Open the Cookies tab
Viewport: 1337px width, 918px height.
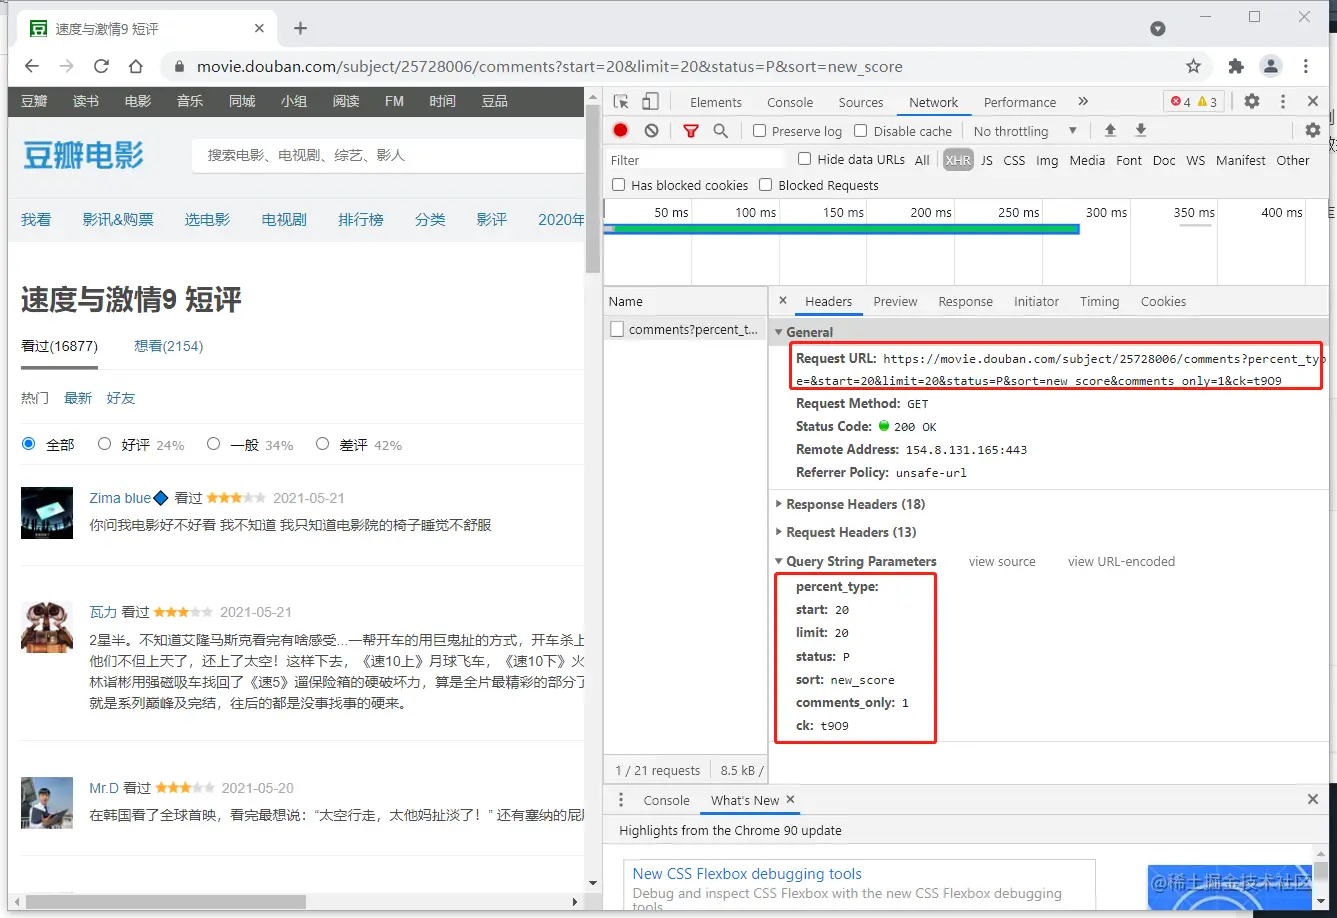tap(1163, 301)
